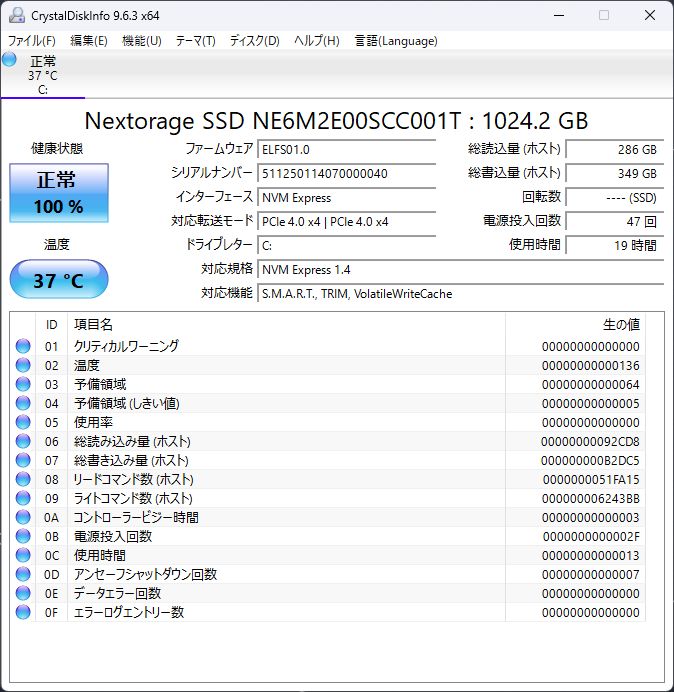Image resolution: width=674 pixels, height=692 pixels.
Task: Select the C: drive tab showing 正常 37 °C
Action: (x=42, y=75)
